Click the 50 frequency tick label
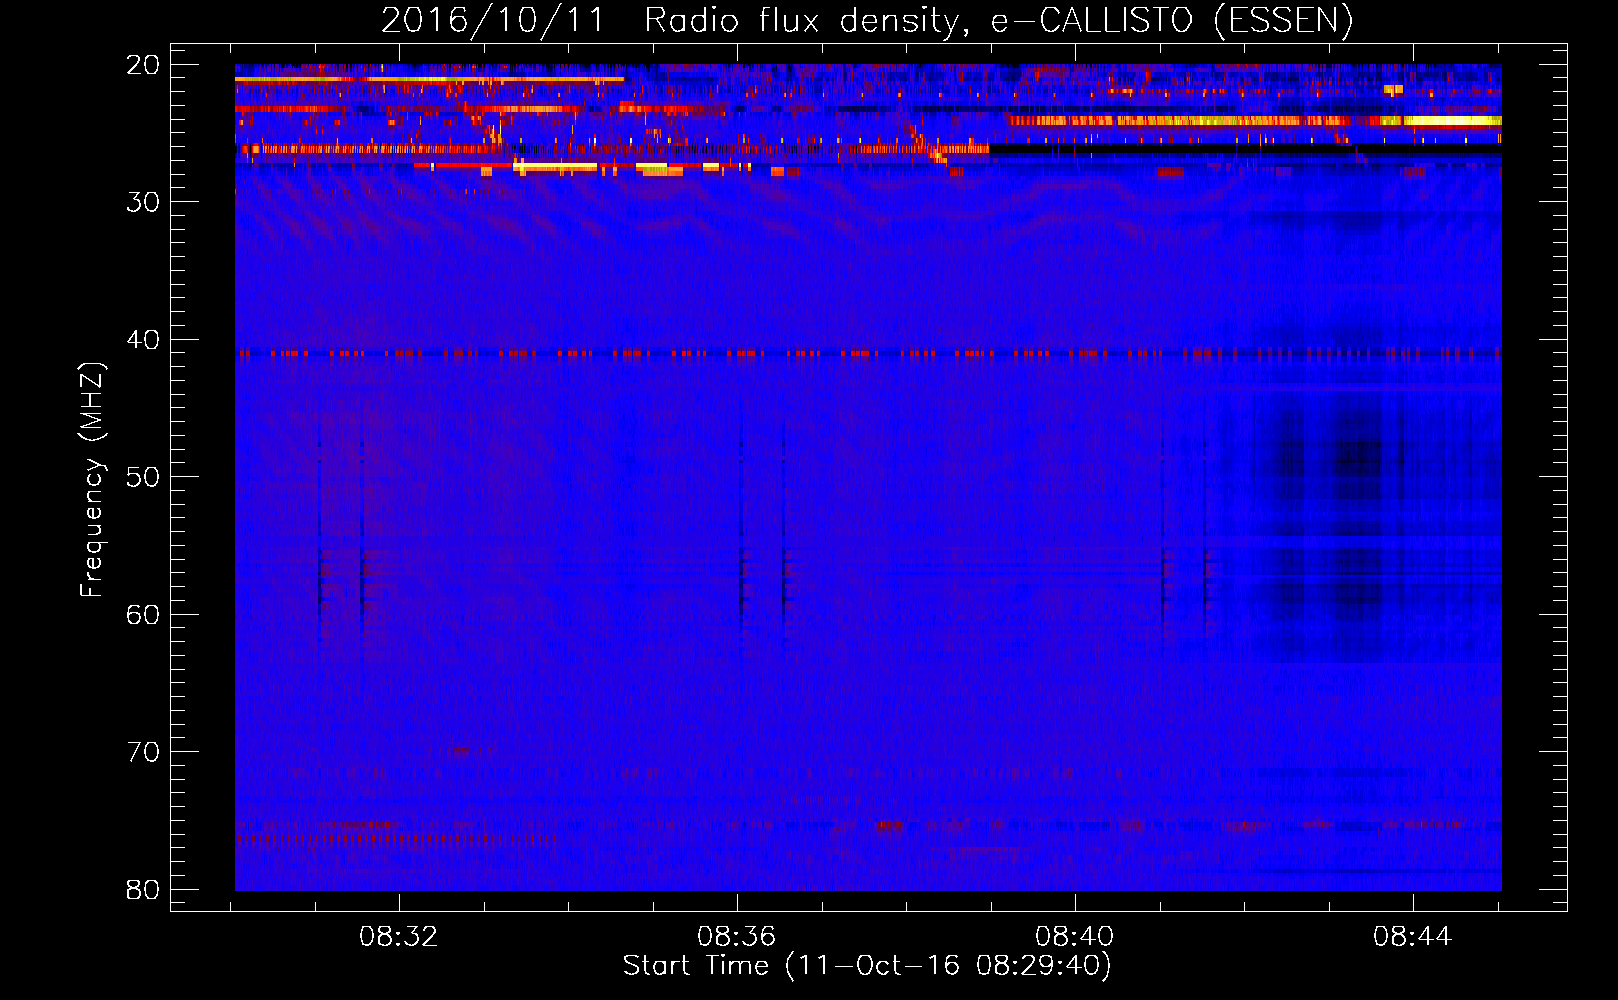 coord(143,477)
